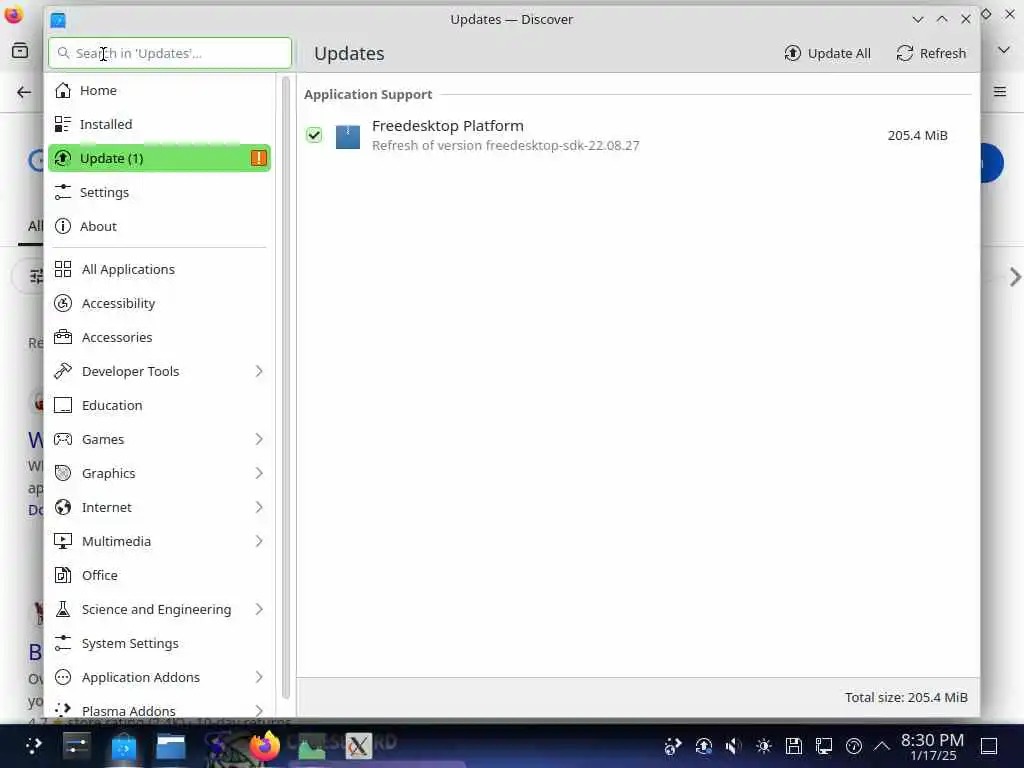Expand the Application Addons arrow
The image size is (1024, 768).
(259, 677)
